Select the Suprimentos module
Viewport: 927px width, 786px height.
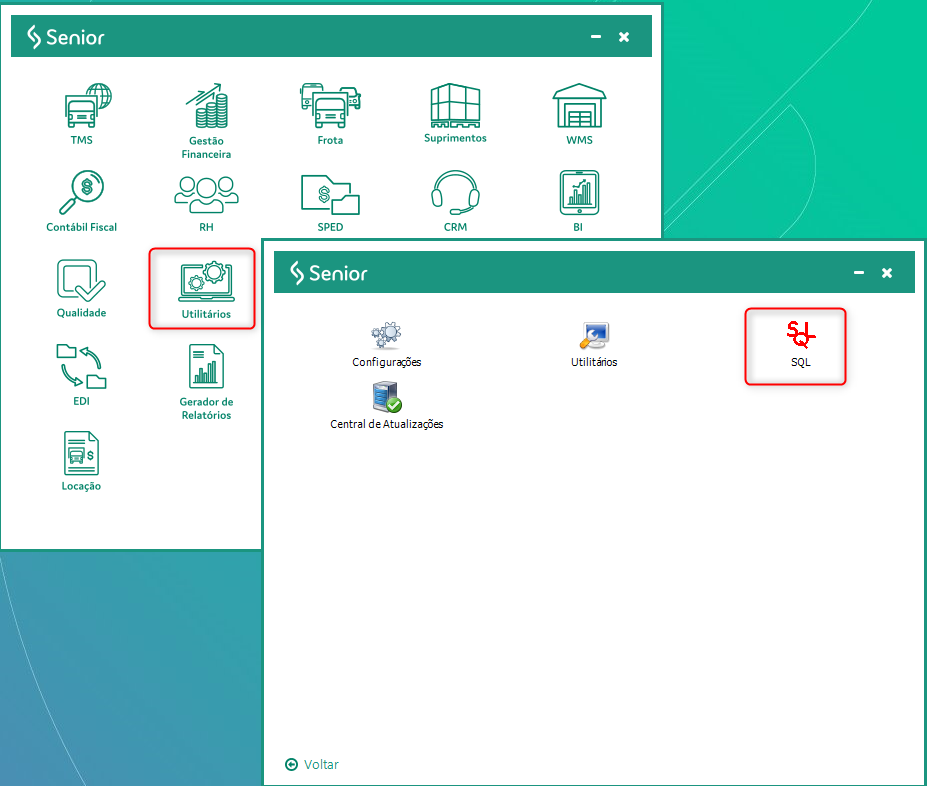tap(455, 113)
